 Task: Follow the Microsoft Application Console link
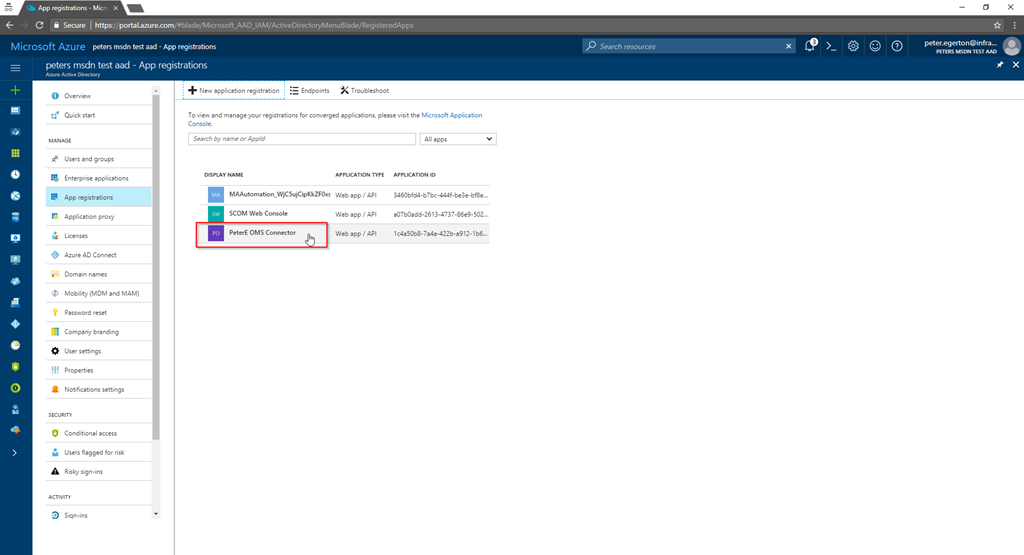click(x=451, y=115)
